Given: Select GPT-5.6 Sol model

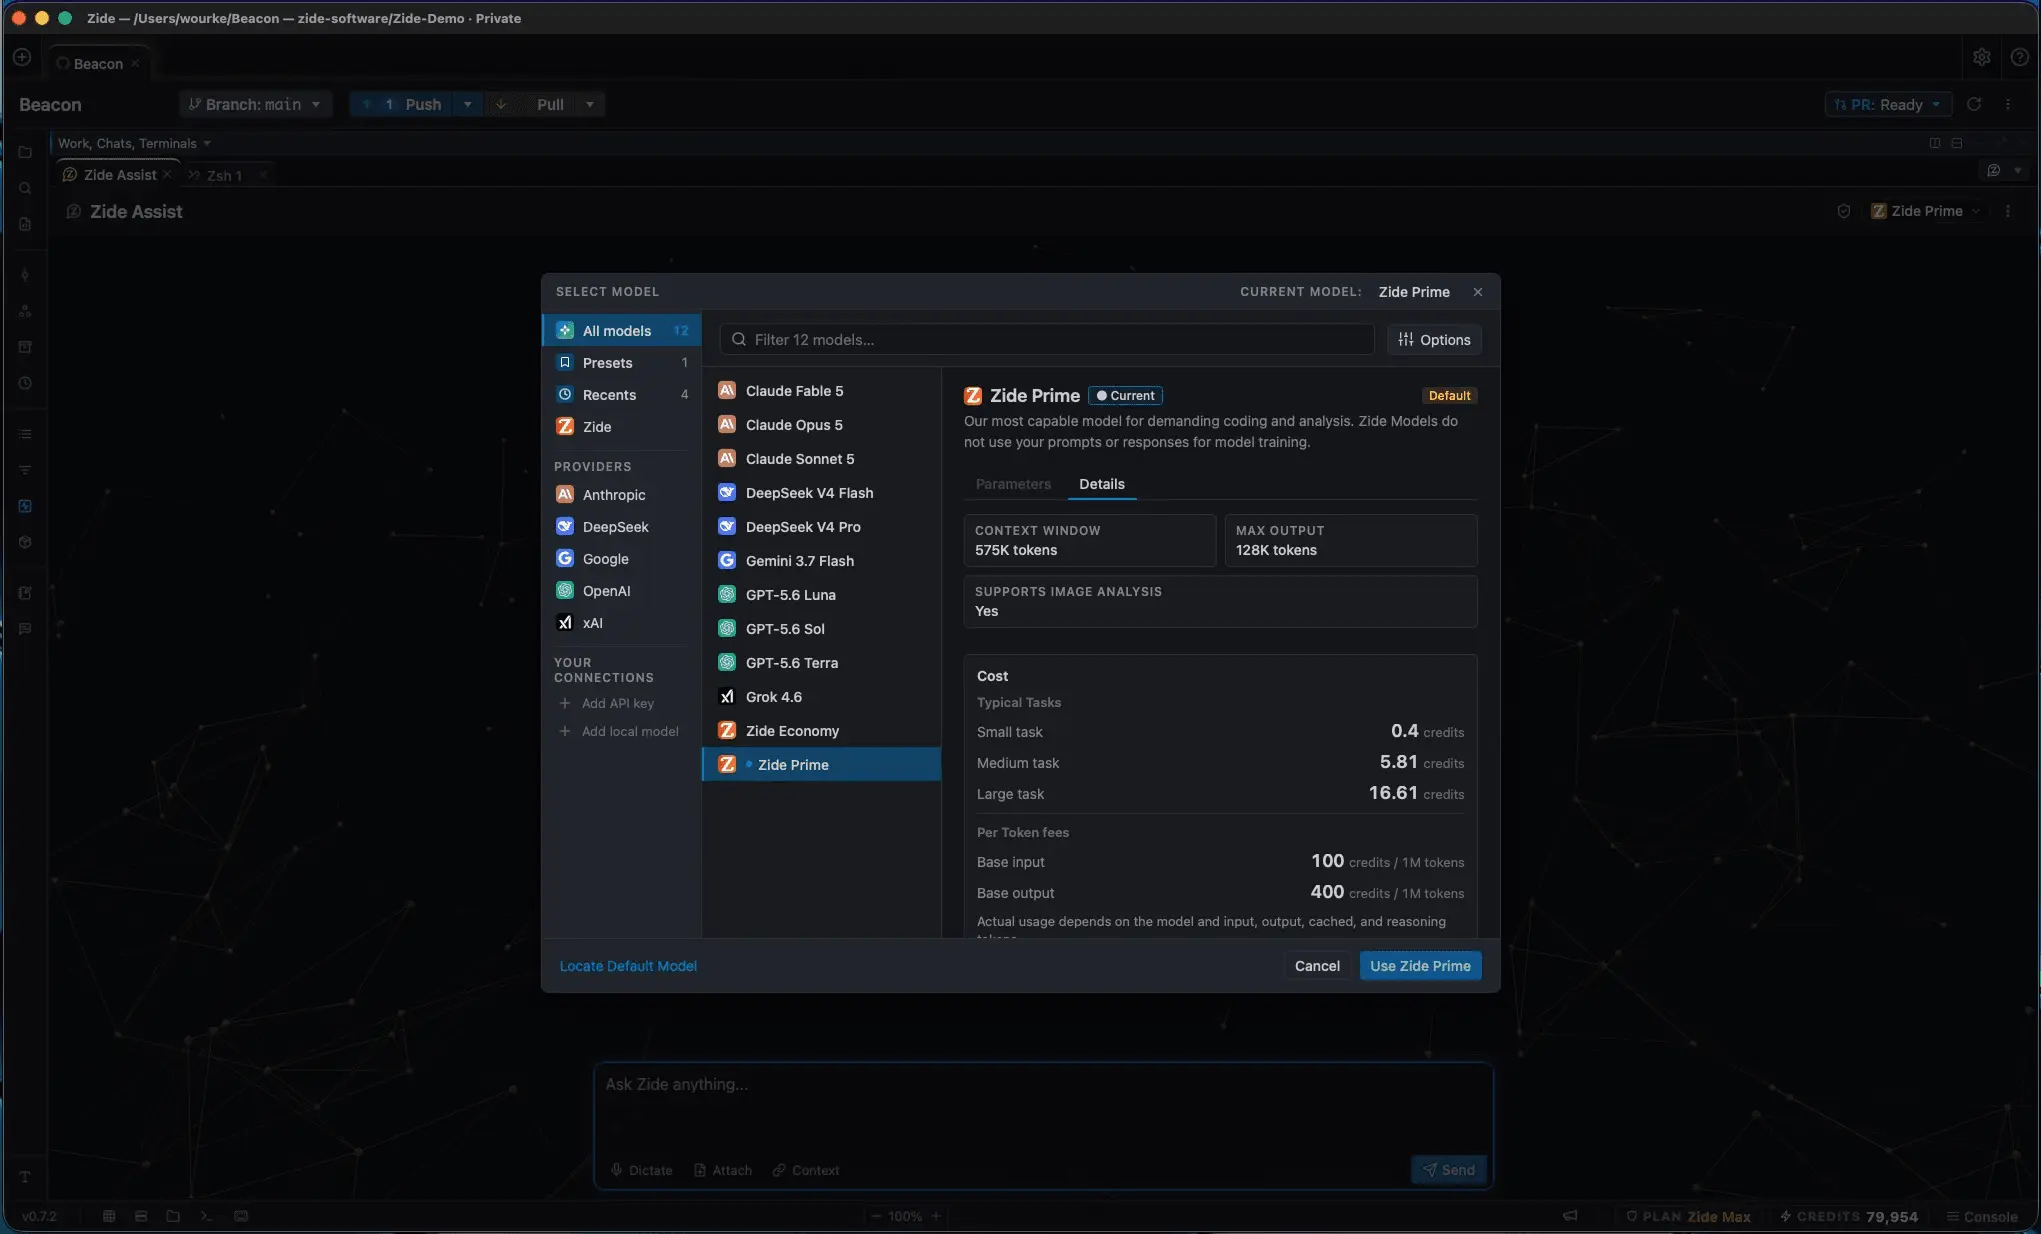Looking at the screenshot, I should pos(821,629).
